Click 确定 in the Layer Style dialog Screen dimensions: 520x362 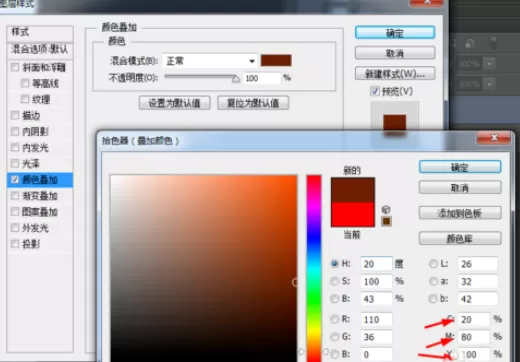(x=395, y=33)
